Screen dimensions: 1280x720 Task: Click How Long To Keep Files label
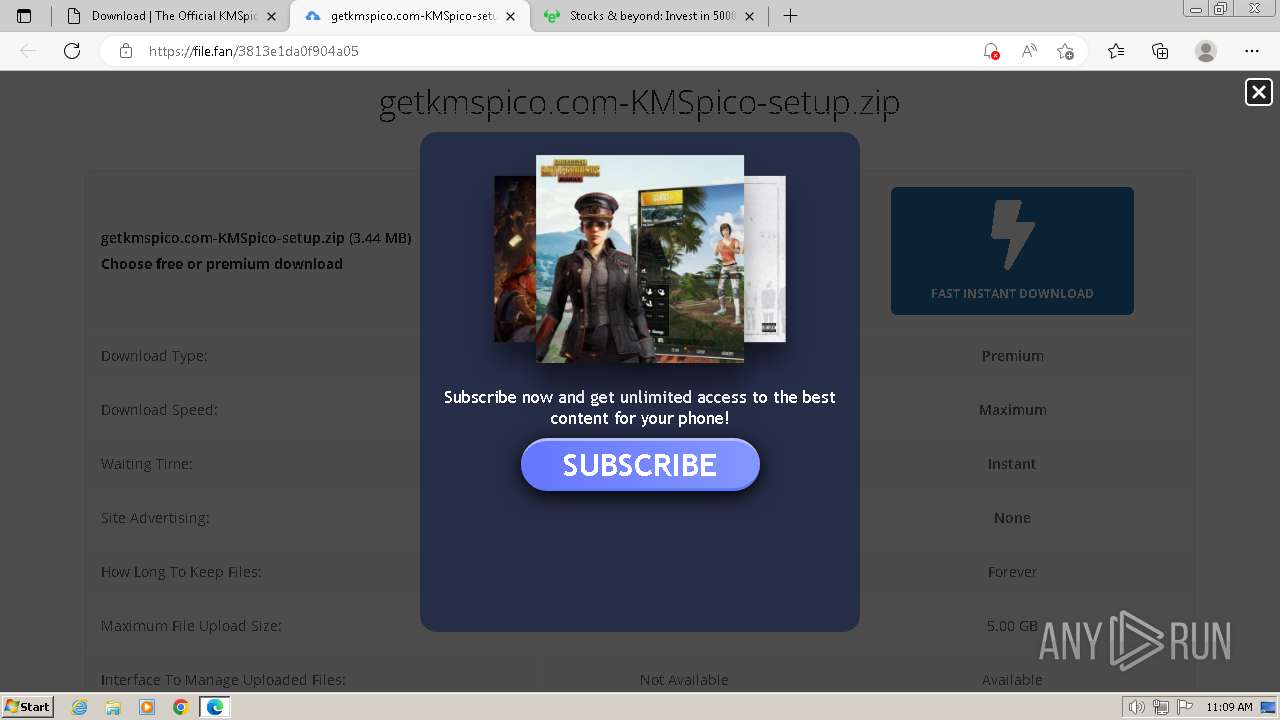[181, 572]
